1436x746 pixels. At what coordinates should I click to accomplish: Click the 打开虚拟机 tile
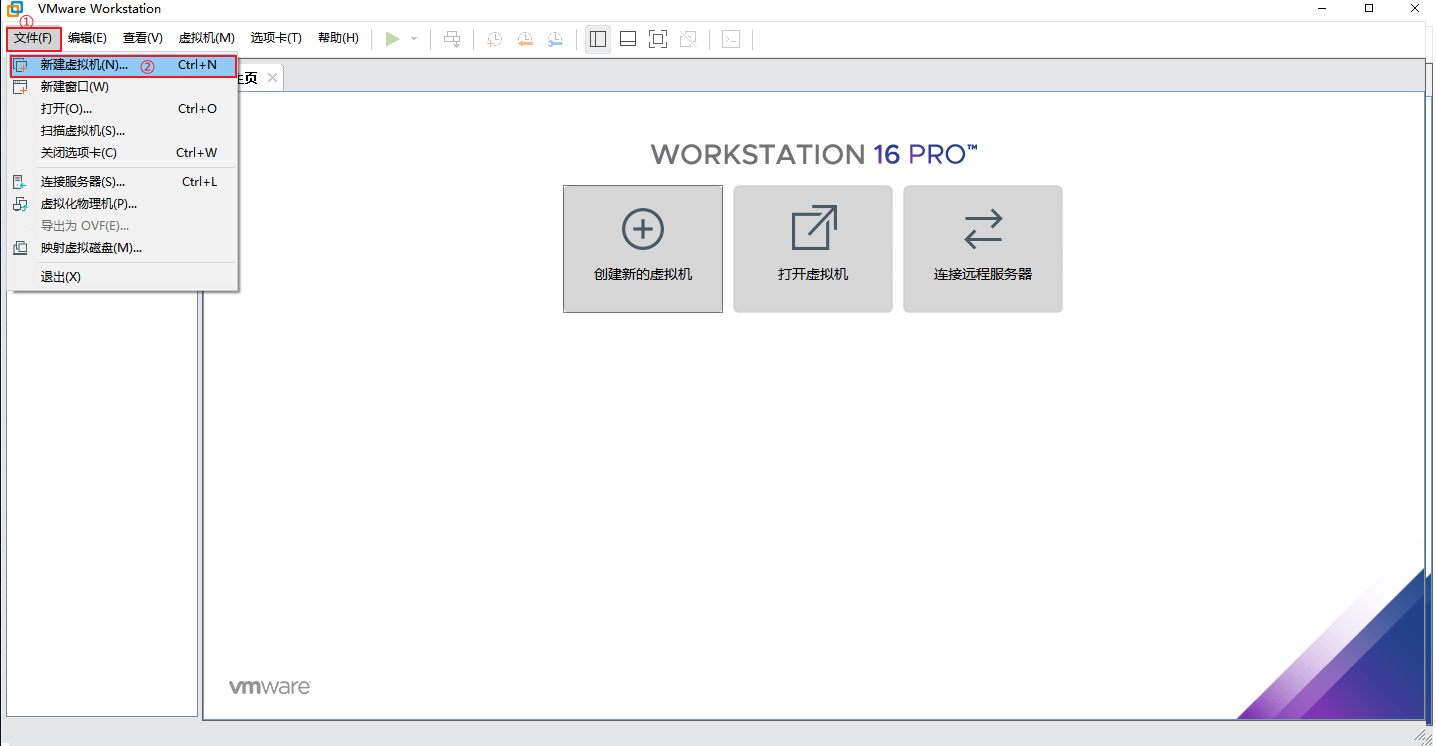tap(813, 249)
